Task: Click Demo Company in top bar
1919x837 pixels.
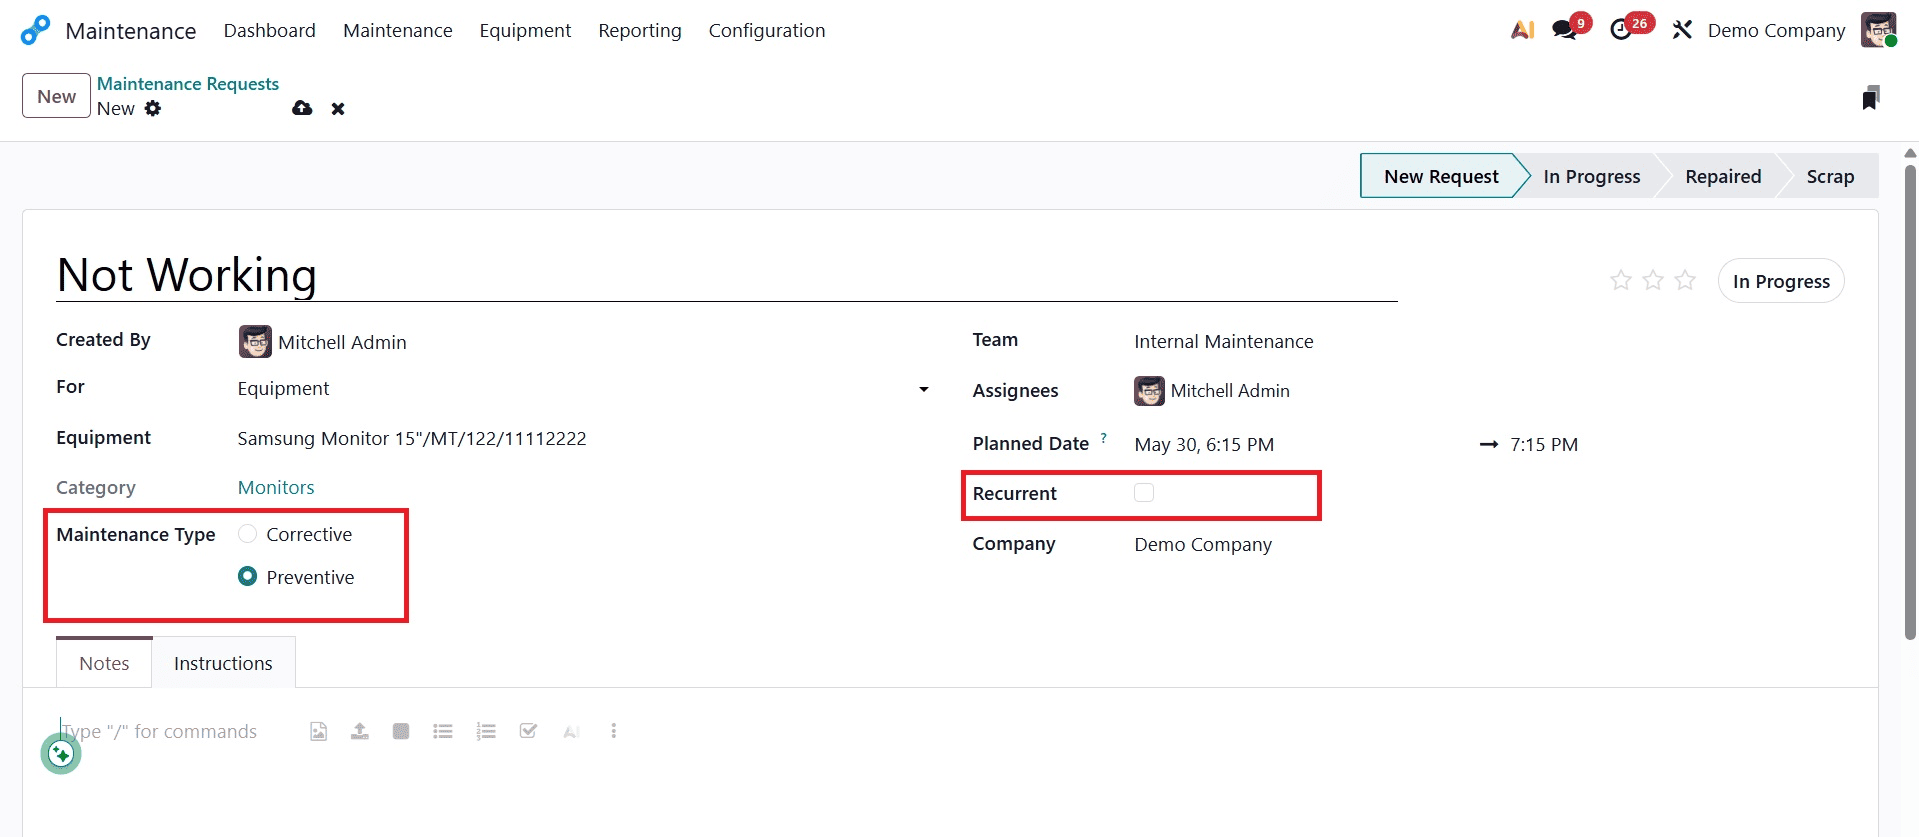Action: pyautogui.click(x=1776, y=30)
